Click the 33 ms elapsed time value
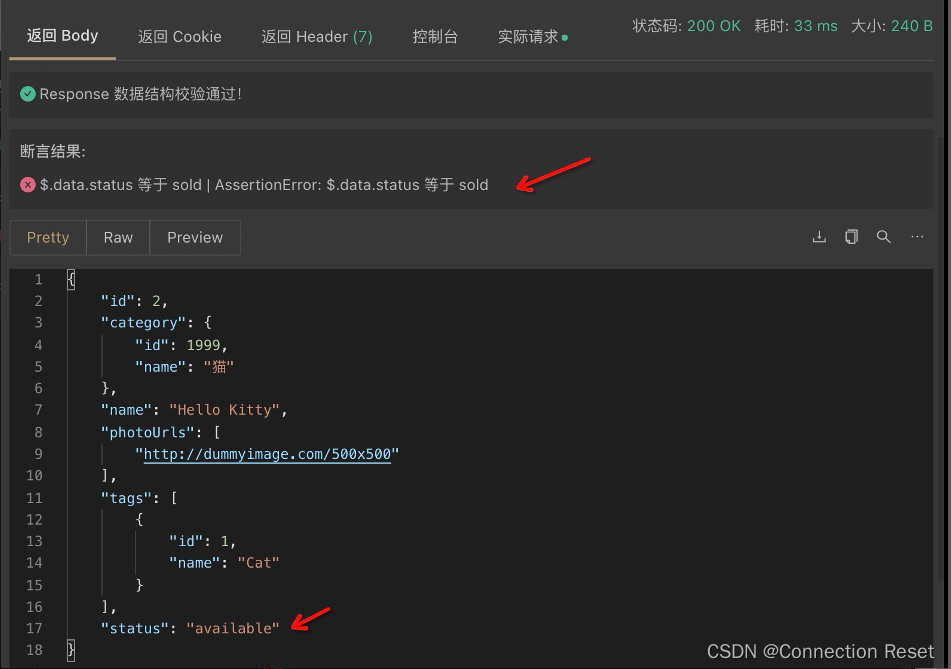 [816, 26]
